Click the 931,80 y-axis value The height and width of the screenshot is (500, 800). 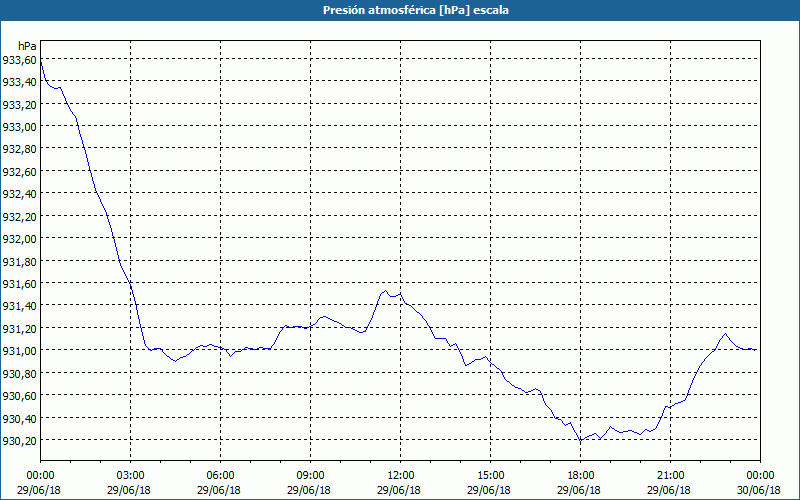point(19,261)
